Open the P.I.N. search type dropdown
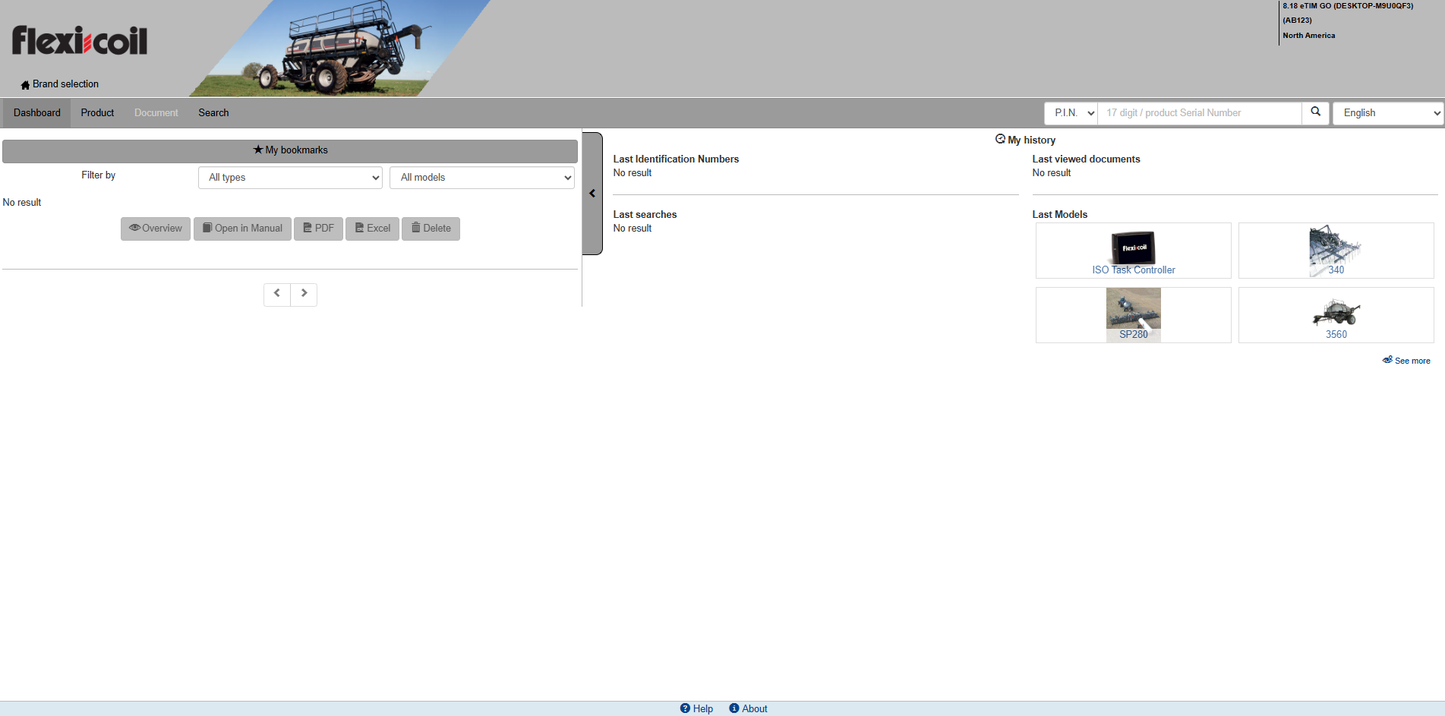Screen dimensions: 1445x716 point(1071,113)
